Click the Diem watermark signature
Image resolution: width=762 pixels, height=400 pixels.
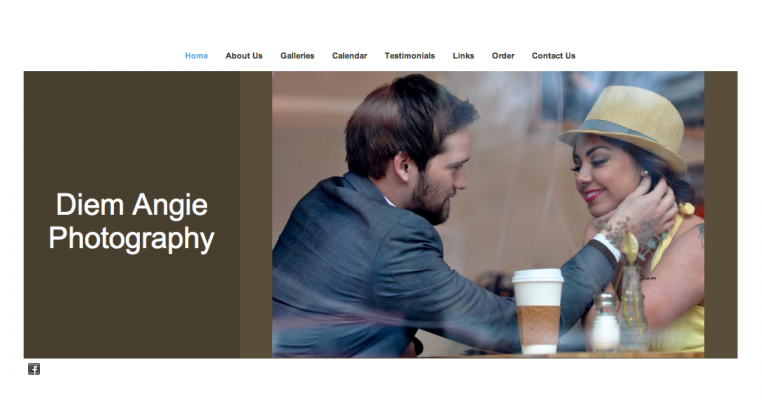tap(648, 278)
